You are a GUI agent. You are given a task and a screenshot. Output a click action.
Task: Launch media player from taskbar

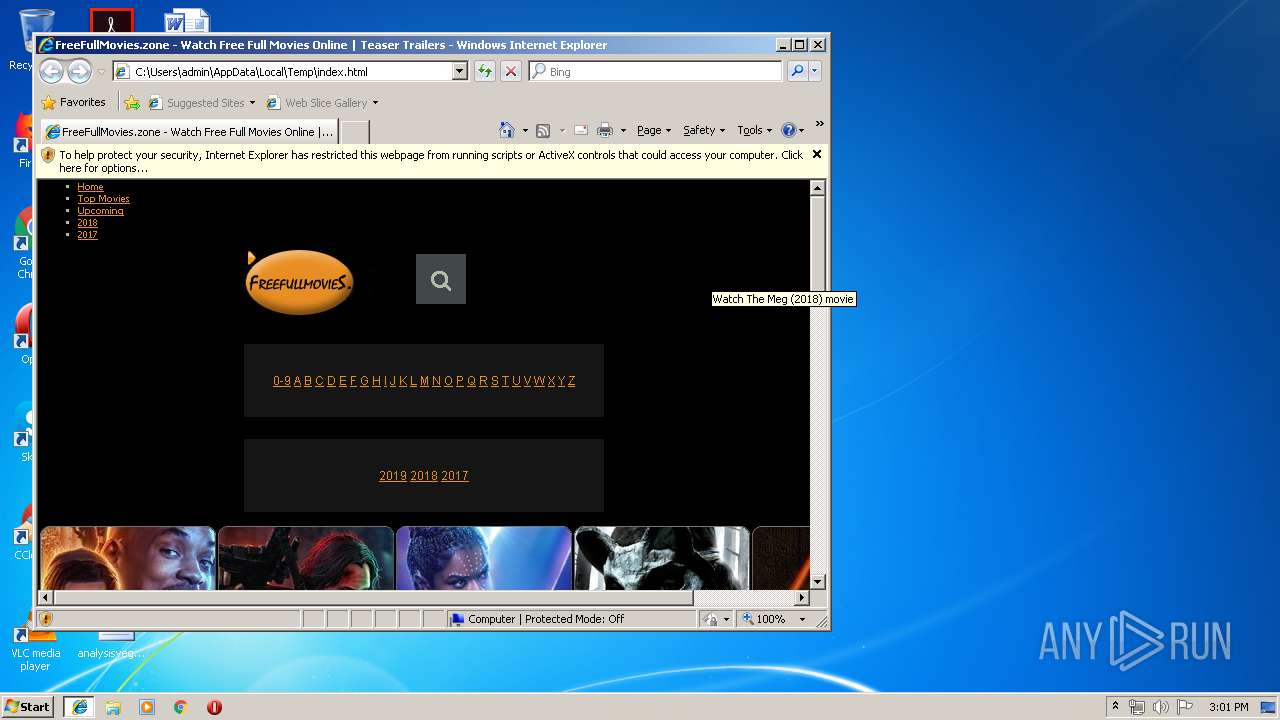click(x=147, y=707)
